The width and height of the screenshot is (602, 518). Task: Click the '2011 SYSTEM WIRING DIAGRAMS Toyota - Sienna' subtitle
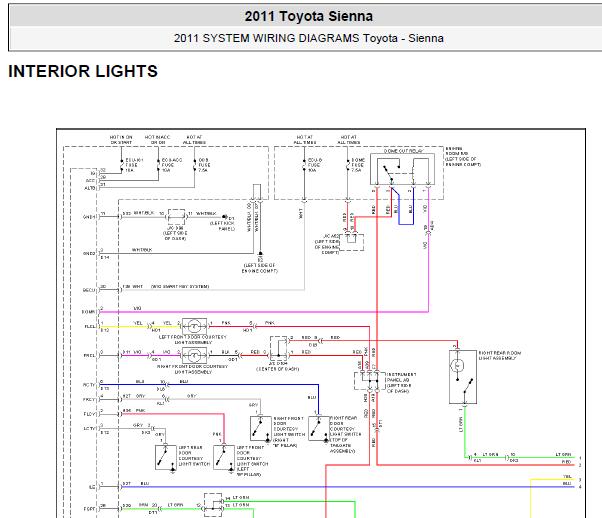[x=309, y=38]
